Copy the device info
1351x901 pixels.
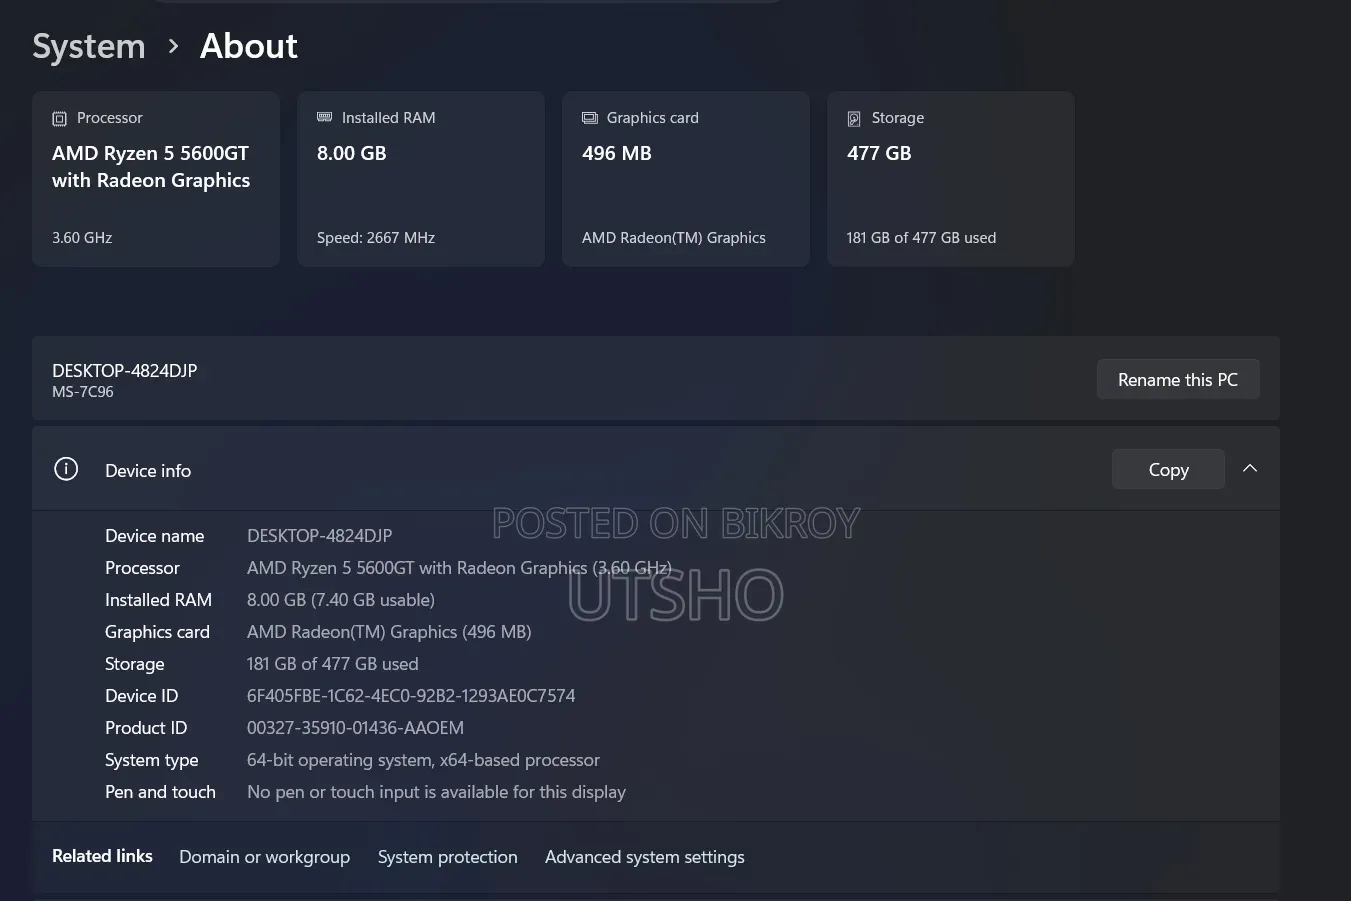(x=1168, y=469)
